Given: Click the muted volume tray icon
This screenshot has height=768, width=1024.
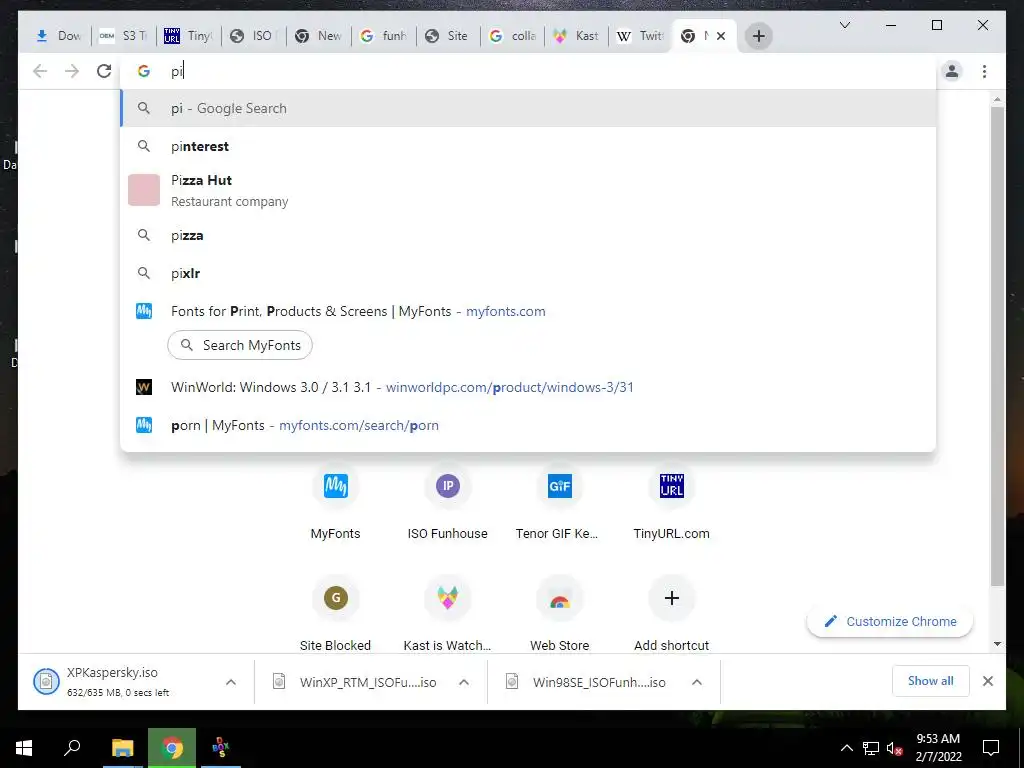Looking at the screenshot, I should [895, 748].
